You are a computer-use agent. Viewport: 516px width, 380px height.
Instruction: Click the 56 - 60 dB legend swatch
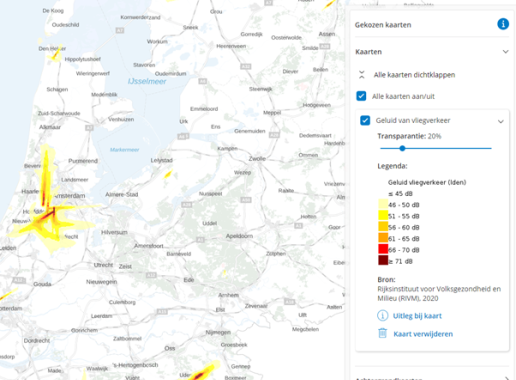[383, 227]
